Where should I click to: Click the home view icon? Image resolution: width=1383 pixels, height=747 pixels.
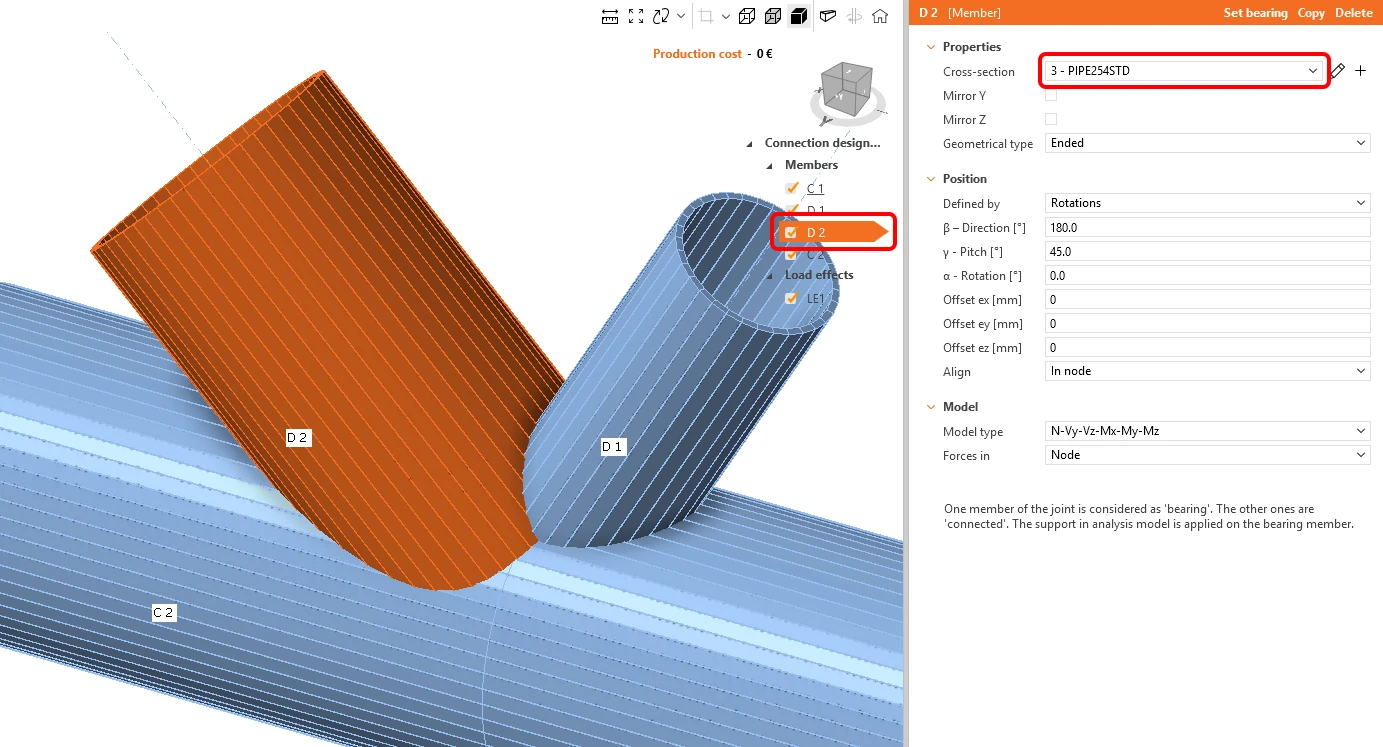pos(880,16)
